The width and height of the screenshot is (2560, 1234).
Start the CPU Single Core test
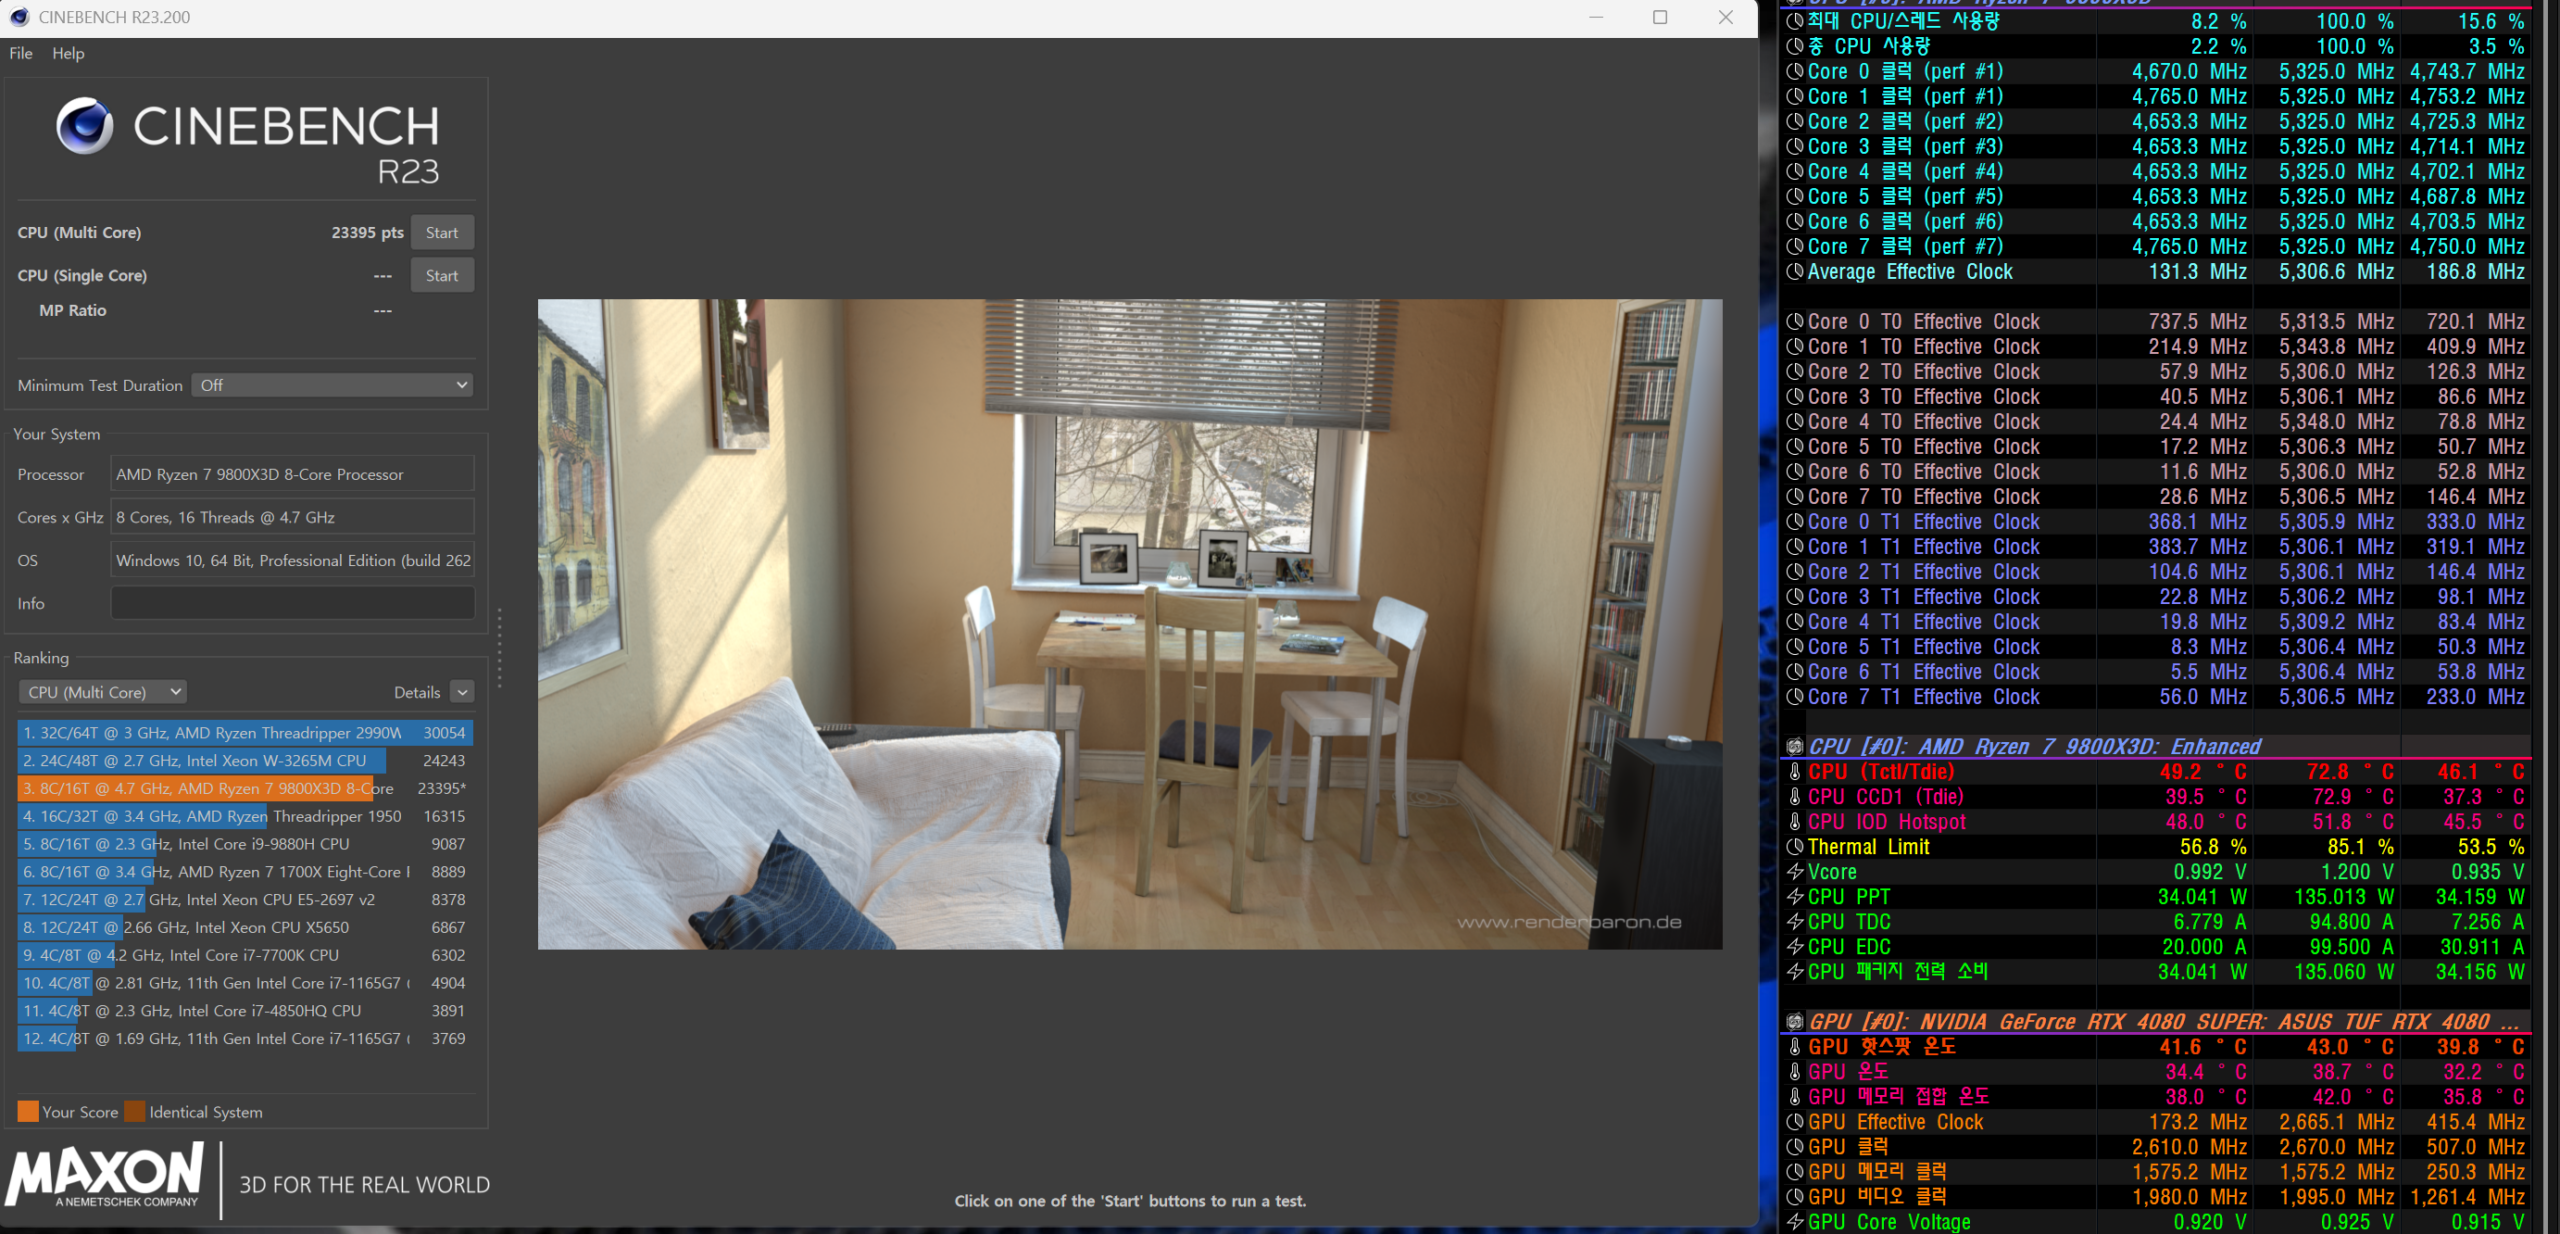click(x=441, y=275)
